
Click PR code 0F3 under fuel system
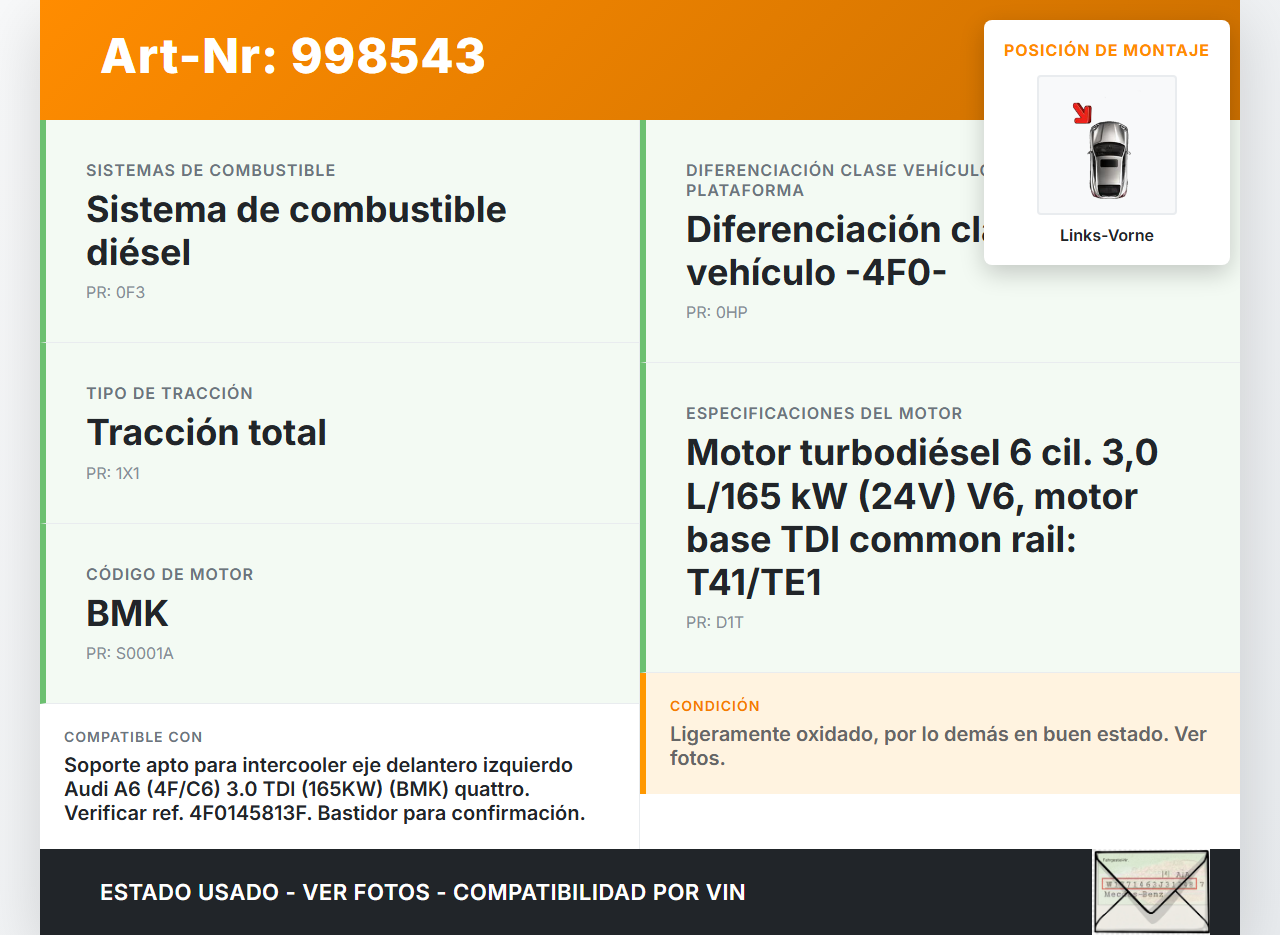[x=115, y=293]
